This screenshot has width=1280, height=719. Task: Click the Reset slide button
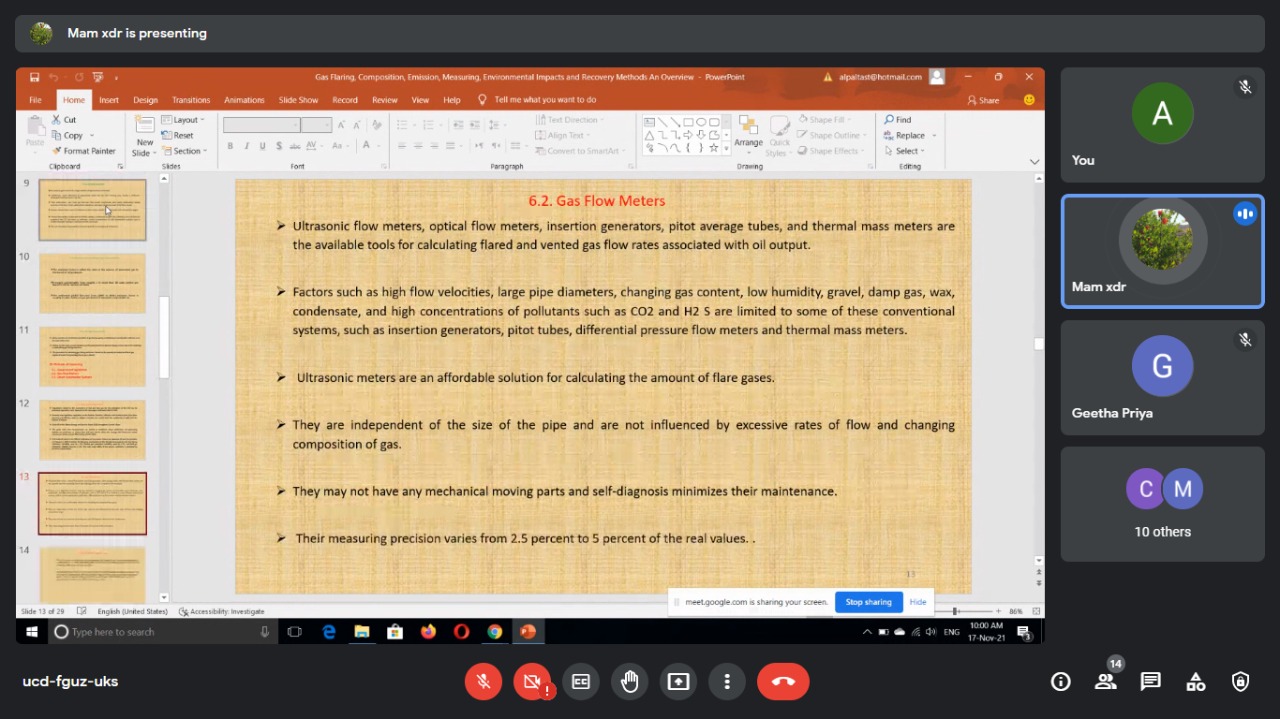coord(178,135)
